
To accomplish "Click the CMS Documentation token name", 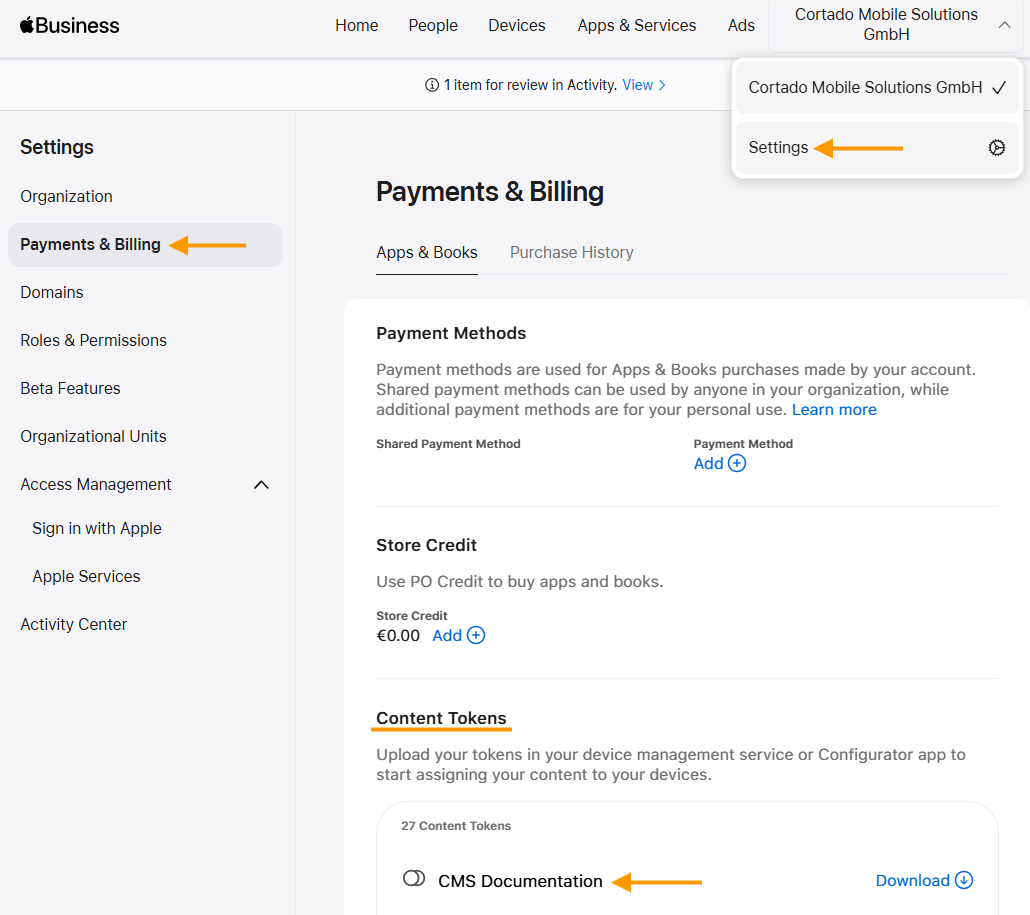I will coord(520,882).
